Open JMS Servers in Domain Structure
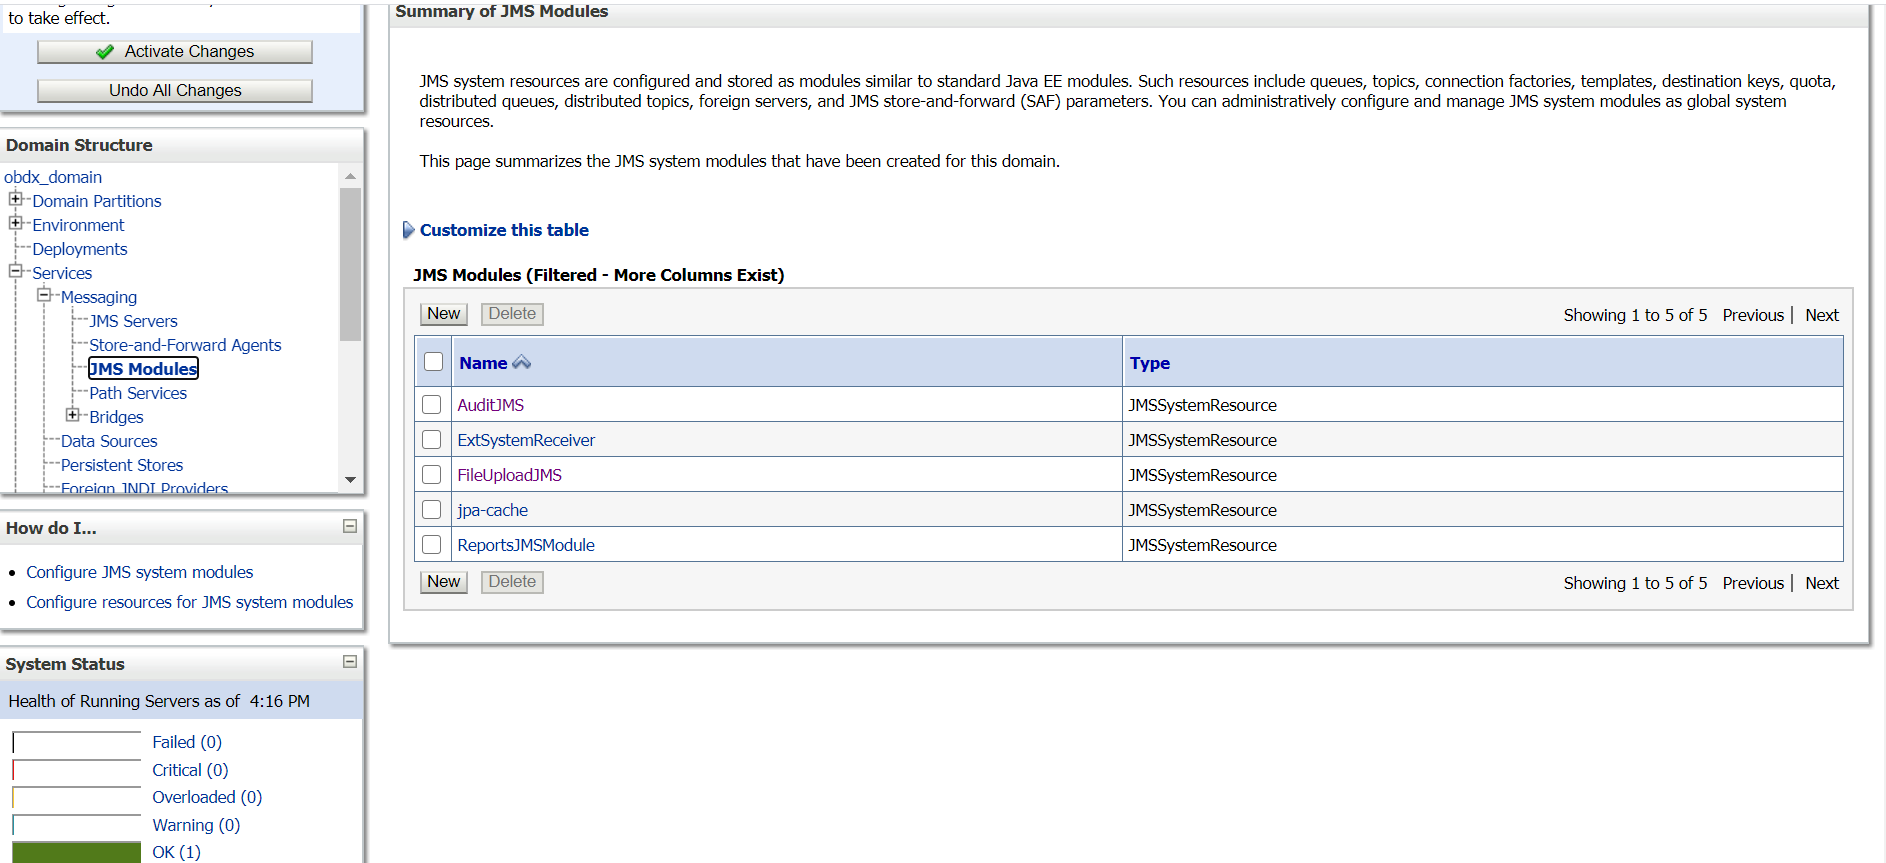The height and width of the screenshot is (863, 1886). [133, 321]
